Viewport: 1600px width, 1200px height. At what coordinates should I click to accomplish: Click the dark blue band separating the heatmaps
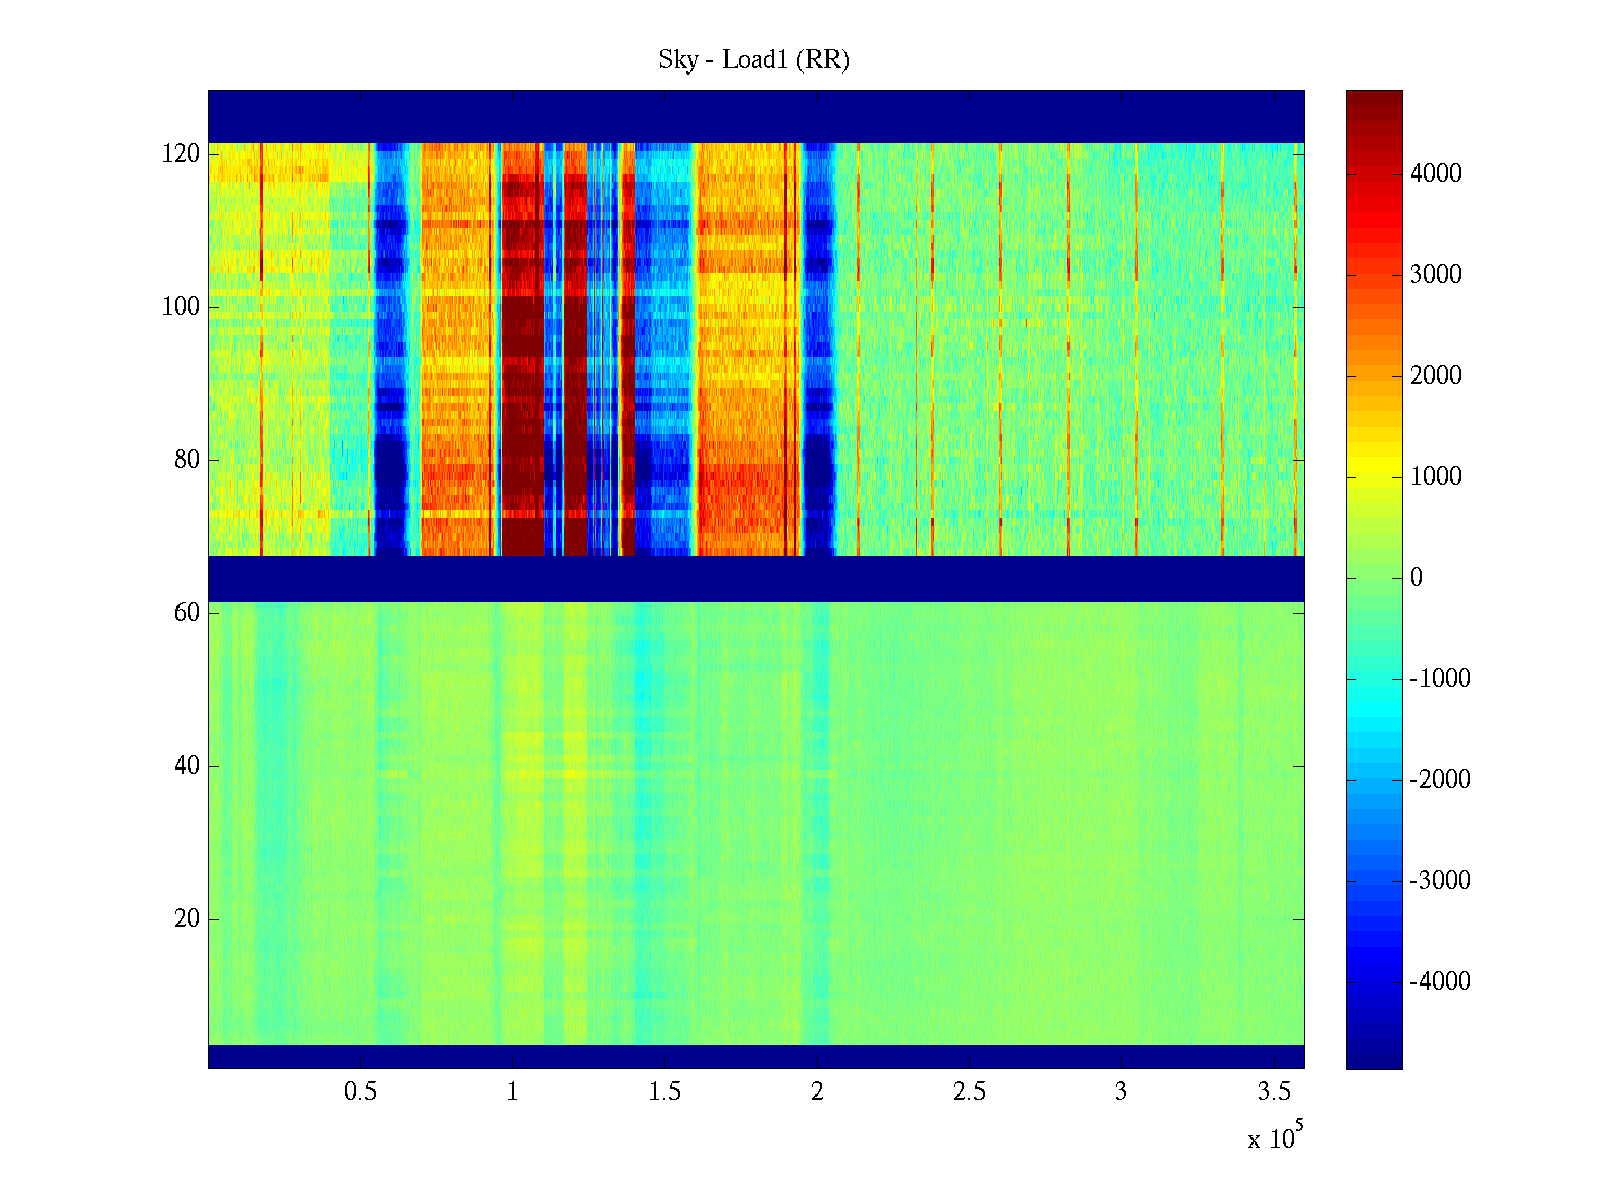(756, 578)
